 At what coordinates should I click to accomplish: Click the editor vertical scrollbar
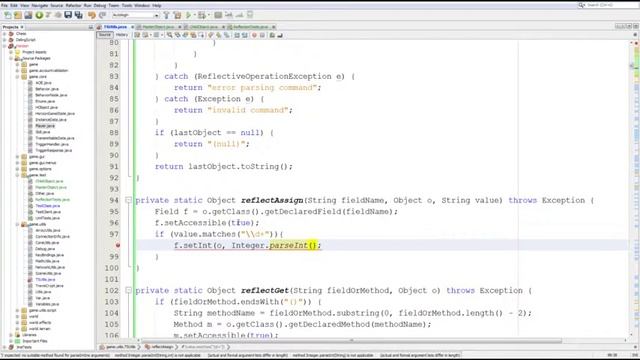point(632,65)
